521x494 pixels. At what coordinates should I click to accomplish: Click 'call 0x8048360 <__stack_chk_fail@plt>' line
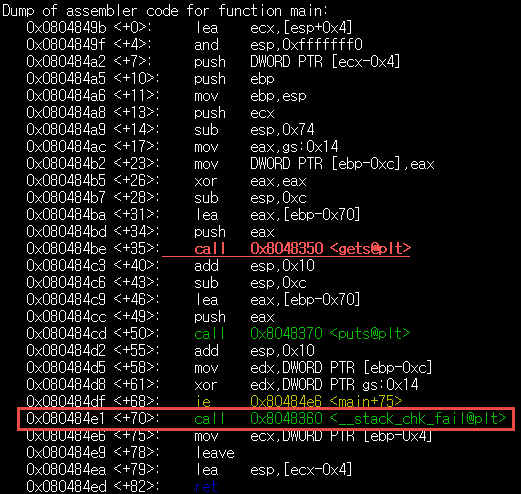(350, 419)
